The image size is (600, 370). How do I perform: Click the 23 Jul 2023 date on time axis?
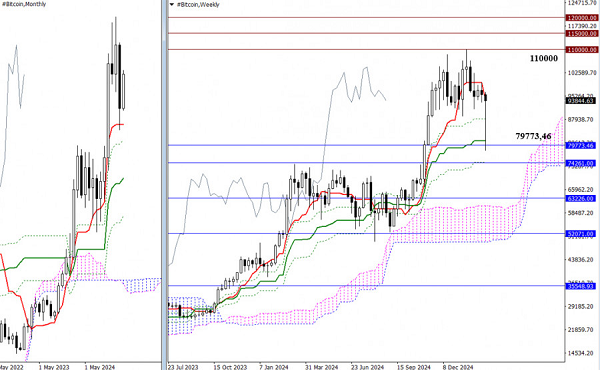183,367
